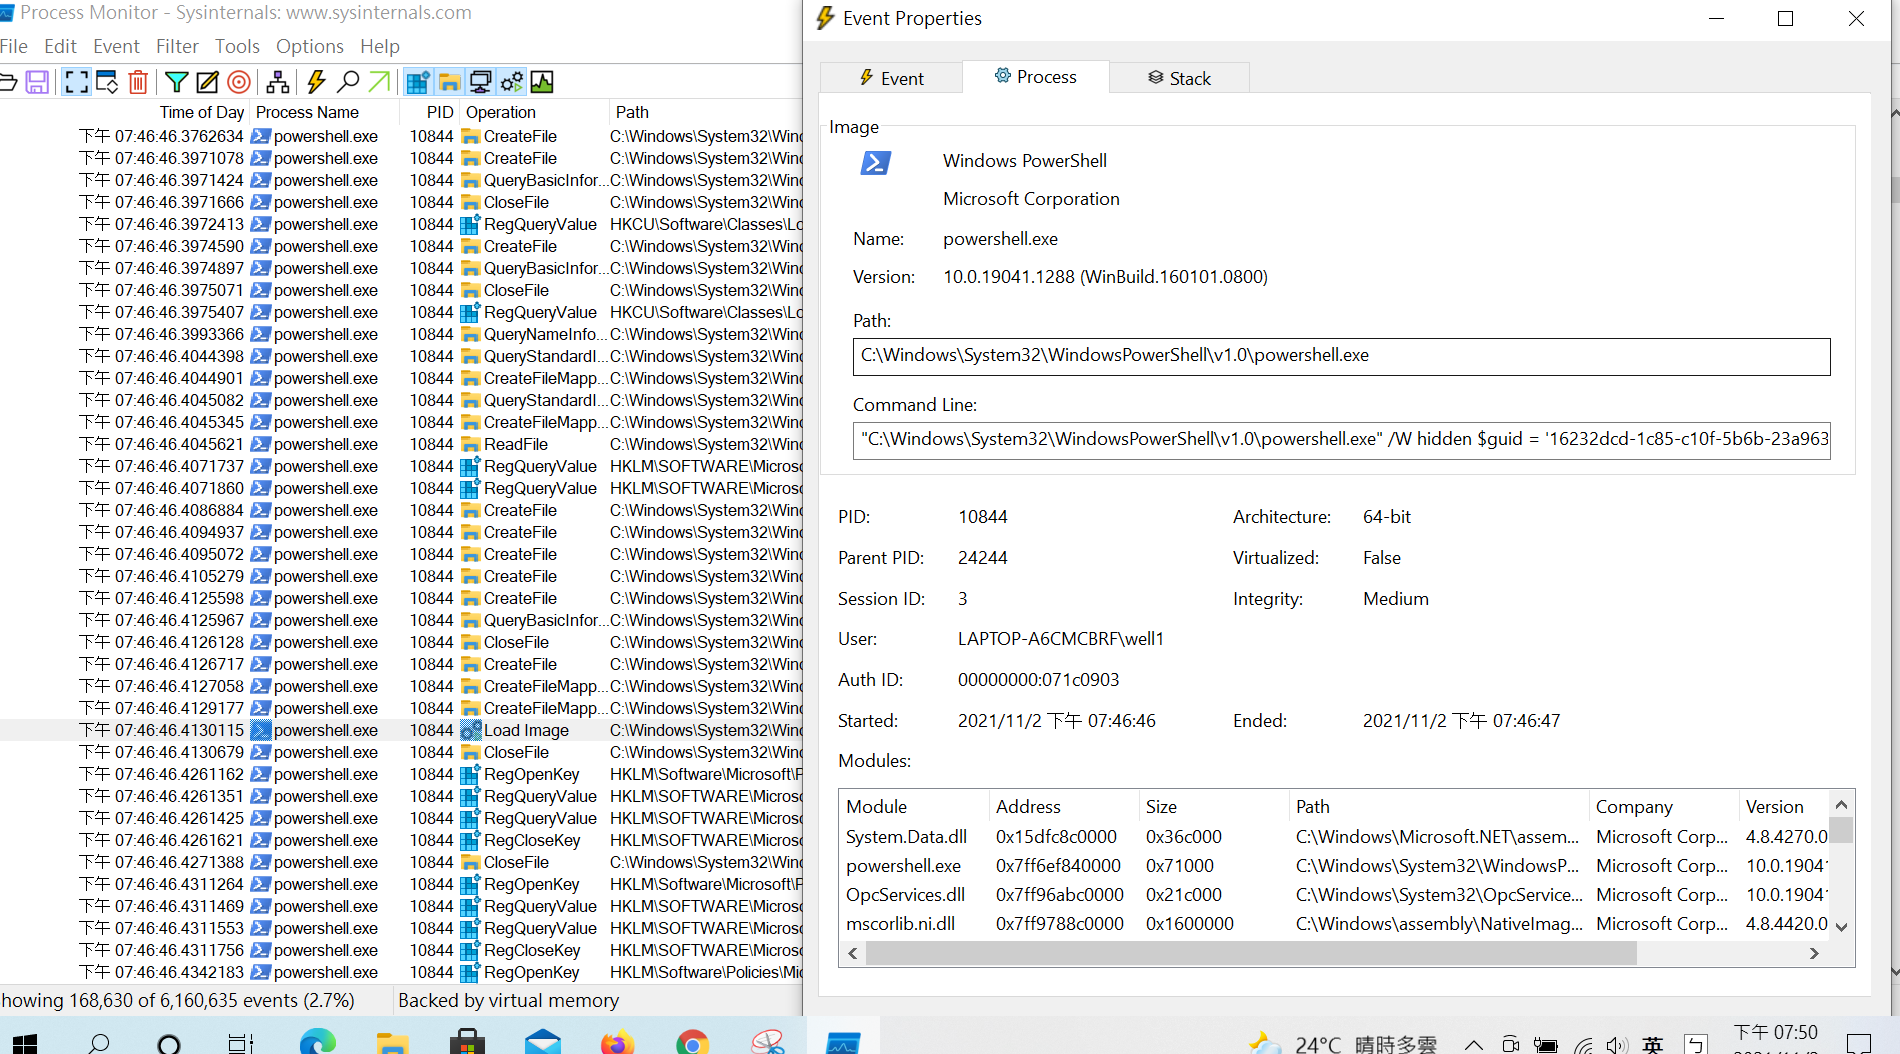Viewport: 1900px width, 1054px height.
Task: Click the Clear display trash icon
Action: [139, 82]
